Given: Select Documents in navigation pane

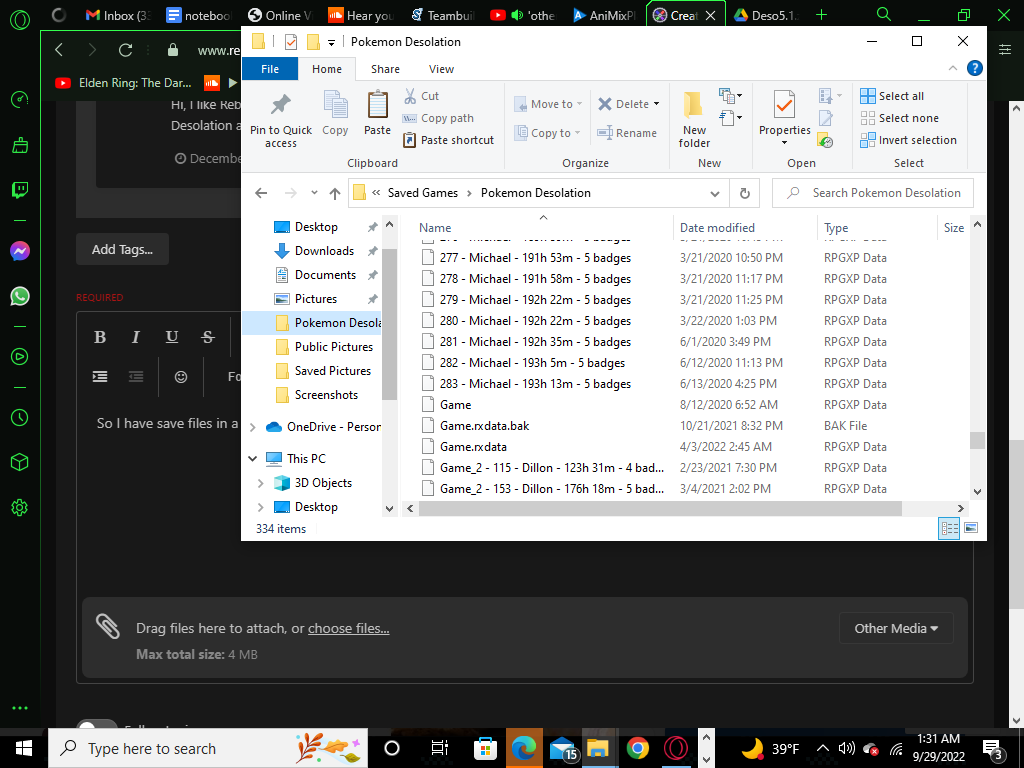Looking at the screenshot, I should coord(325,275).
